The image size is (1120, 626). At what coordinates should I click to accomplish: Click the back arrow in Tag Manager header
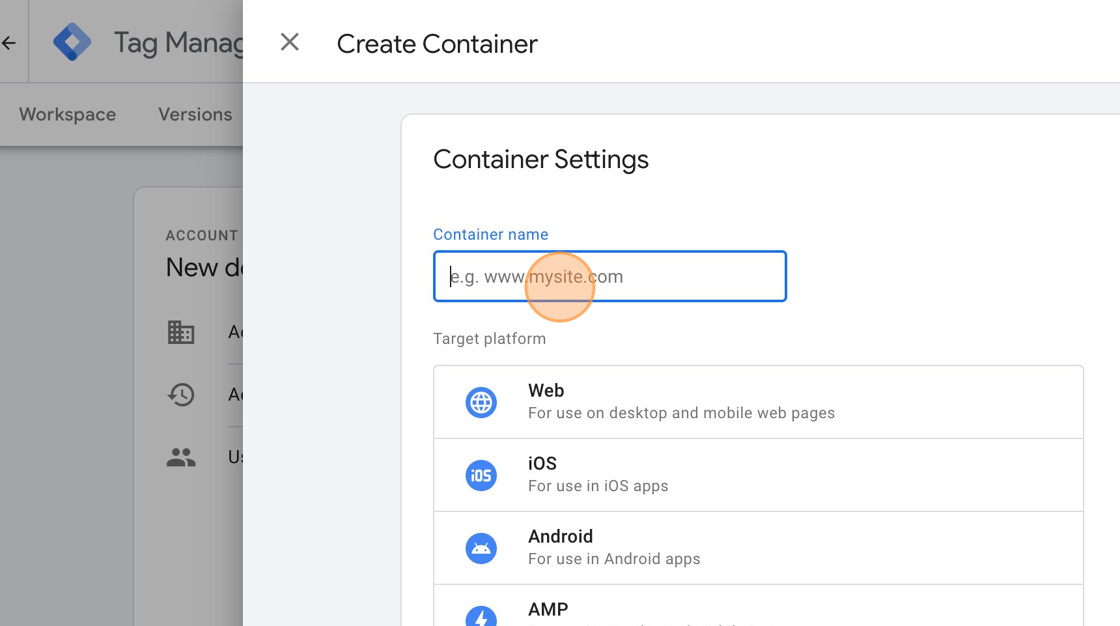(x=9, y=43)
